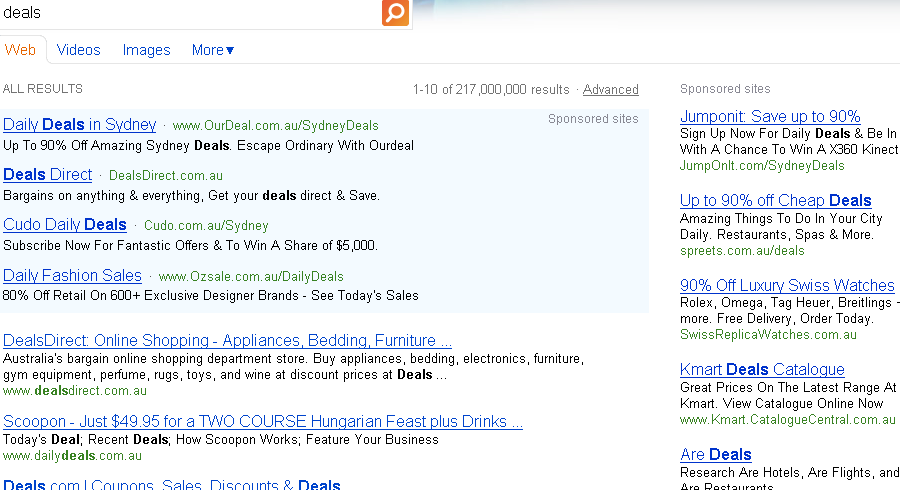Click 'Research Are Hotels, Are Flights' description
Image resolution: width=900 pixels, height=490 pixels.
point(790,477)
